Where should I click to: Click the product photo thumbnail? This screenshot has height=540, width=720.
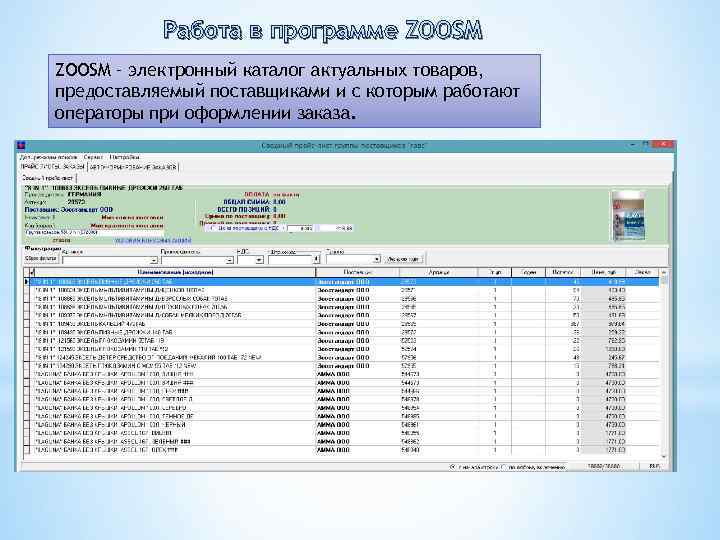[628, 216]
